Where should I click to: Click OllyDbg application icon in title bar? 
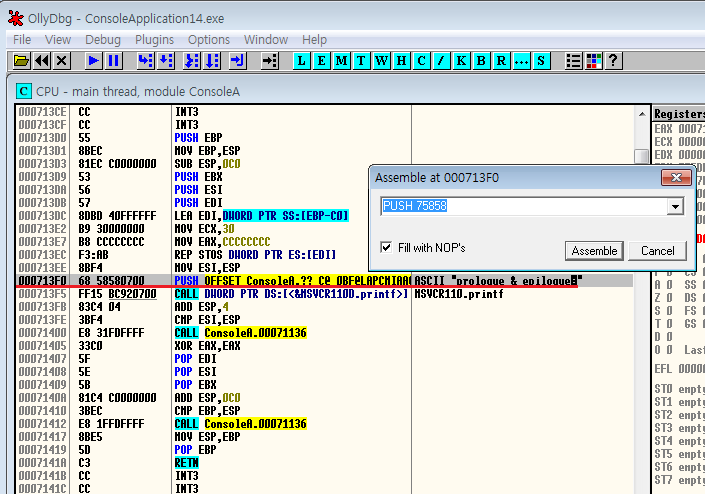(16, 18)
